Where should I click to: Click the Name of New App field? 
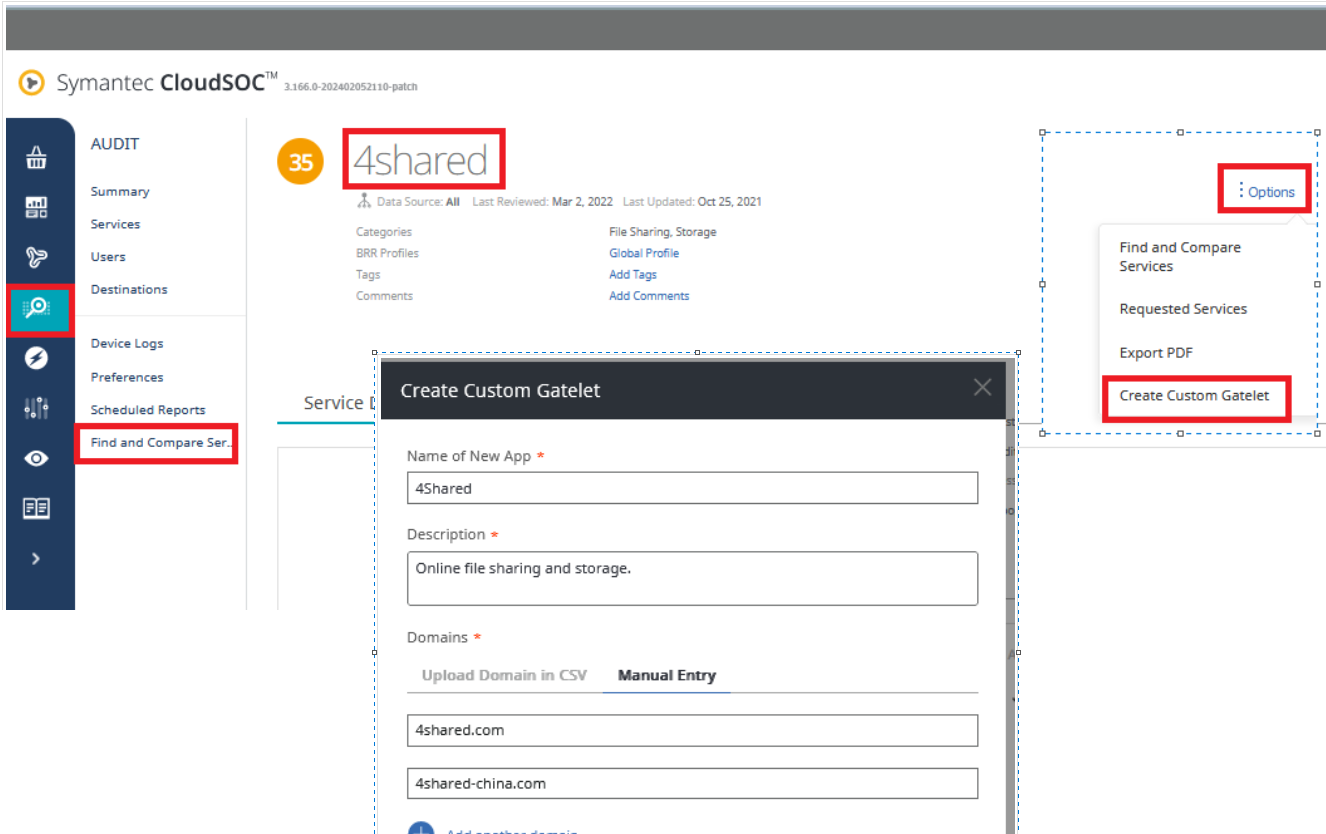692,489
